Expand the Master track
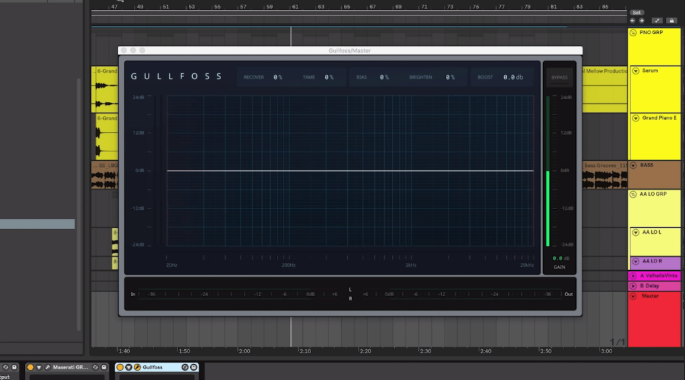The image size is (685, 380). [633, 296]
